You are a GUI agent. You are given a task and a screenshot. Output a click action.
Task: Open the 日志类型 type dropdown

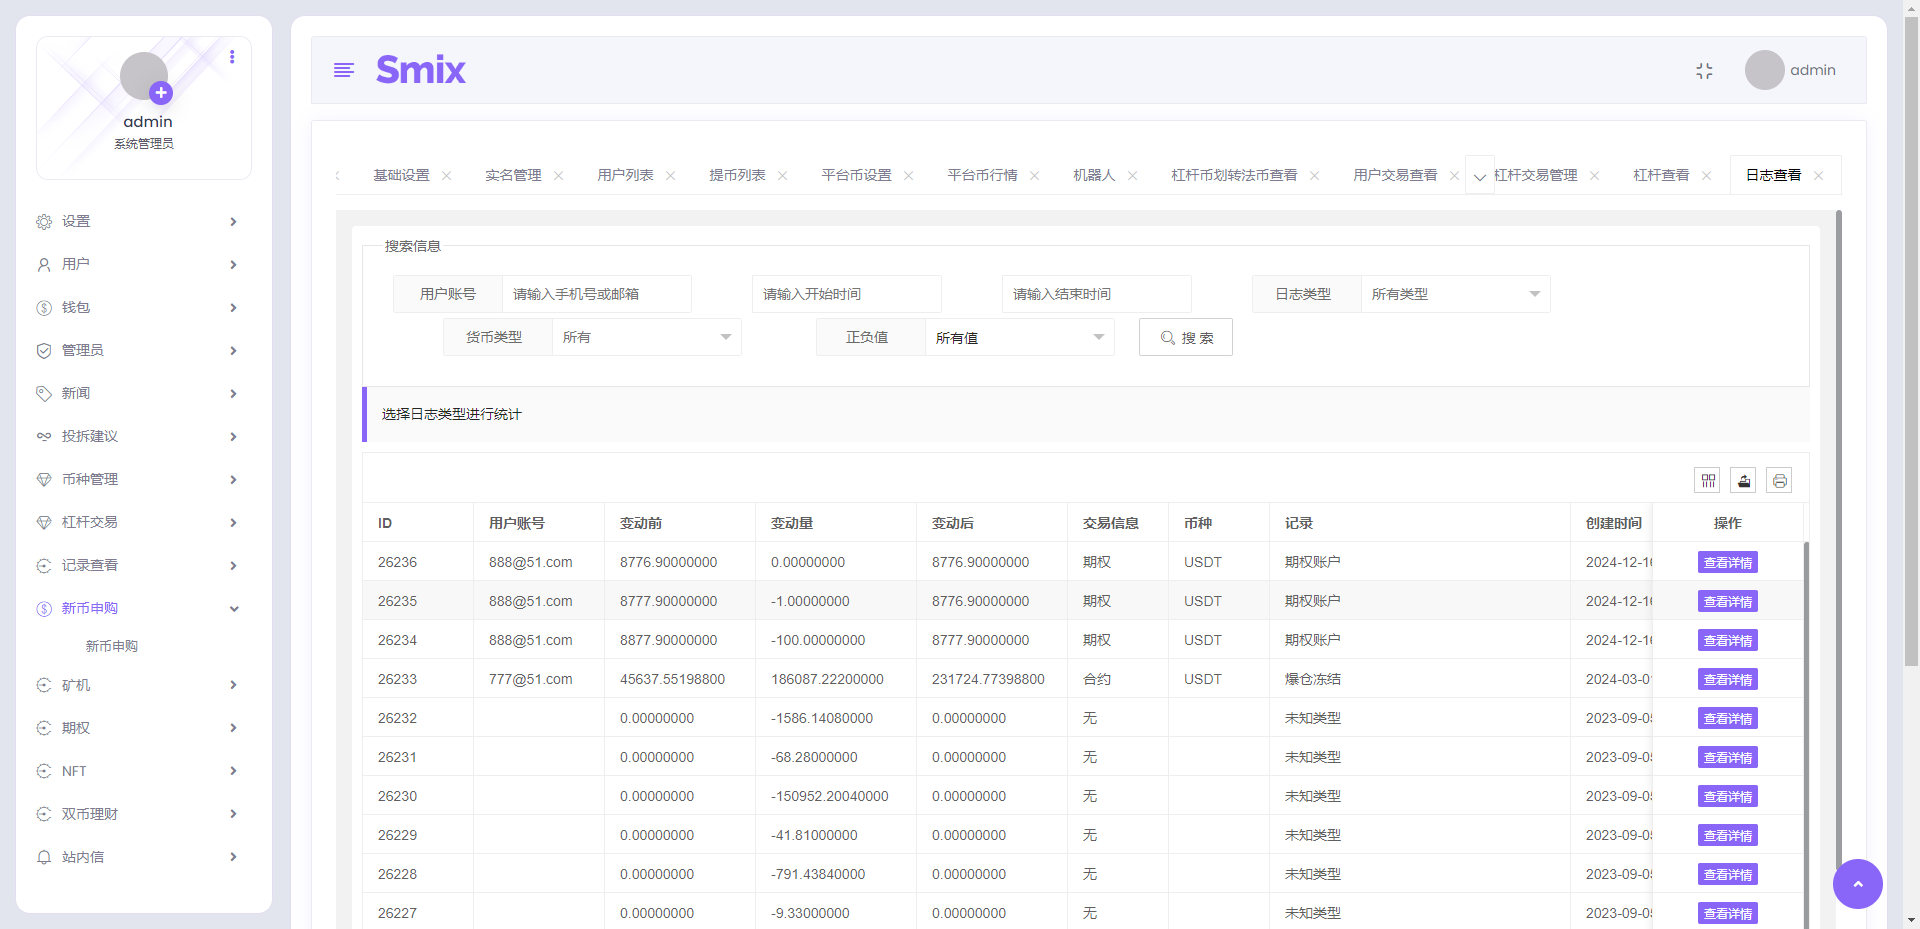tap(1455, 293)
